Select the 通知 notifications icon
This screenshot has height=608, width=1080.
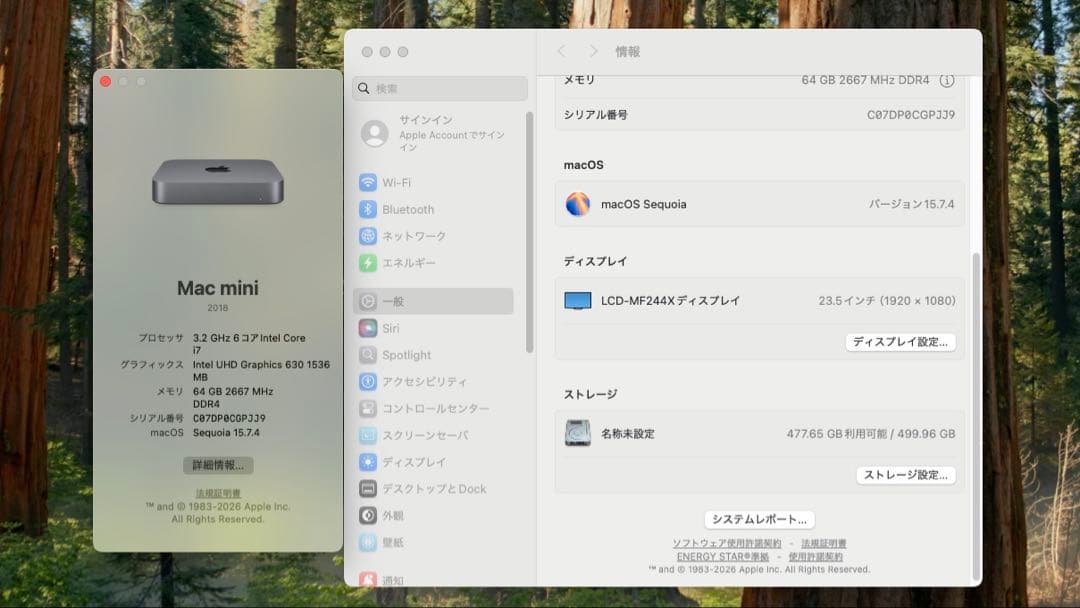coord(368,580)
